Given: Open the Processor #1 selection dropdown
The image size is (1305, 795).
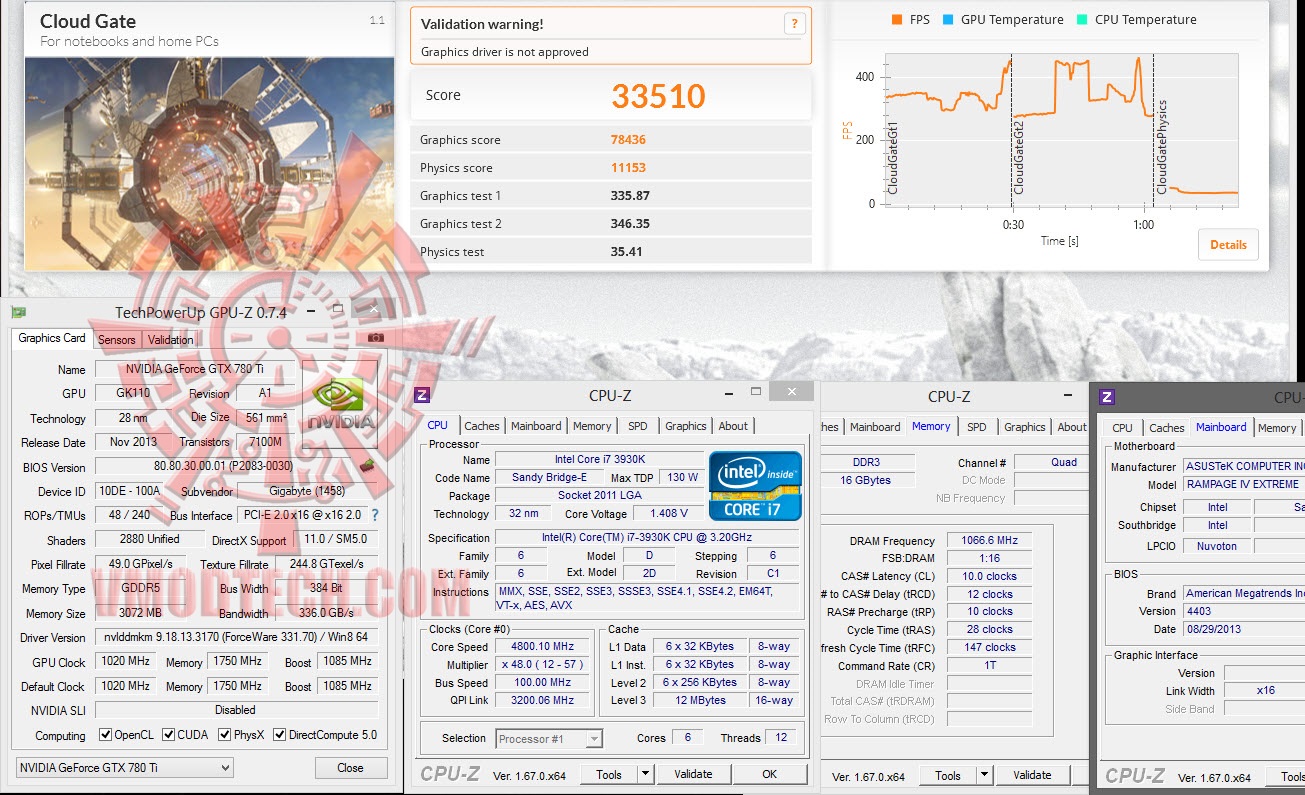Looking at the screenshot, I should click(550, 739).
